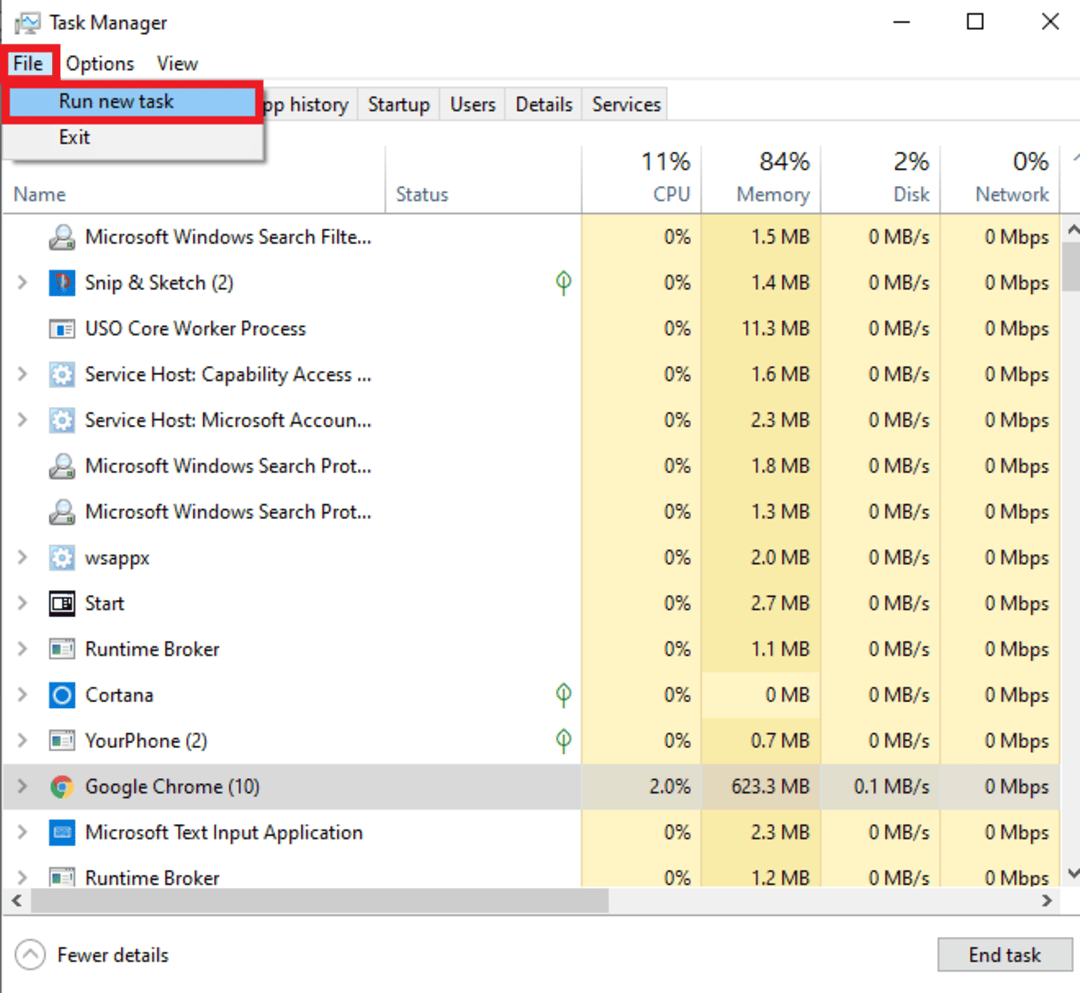
Task: Click the Snip & Sketch app icon
Action: point(62,283)
